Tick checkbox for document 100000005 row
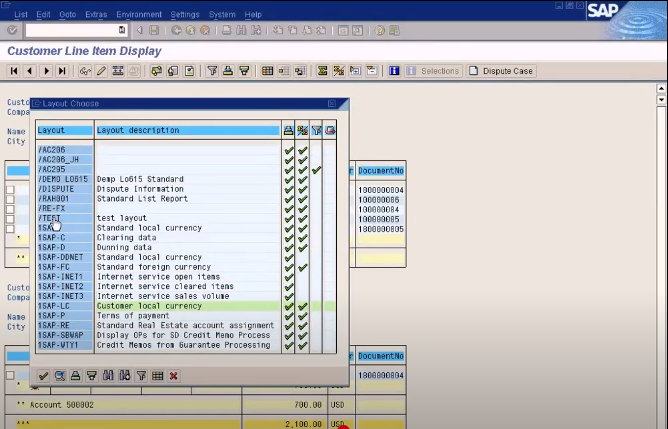This screenshot has width=668, height=429. [x=11, y=219]
